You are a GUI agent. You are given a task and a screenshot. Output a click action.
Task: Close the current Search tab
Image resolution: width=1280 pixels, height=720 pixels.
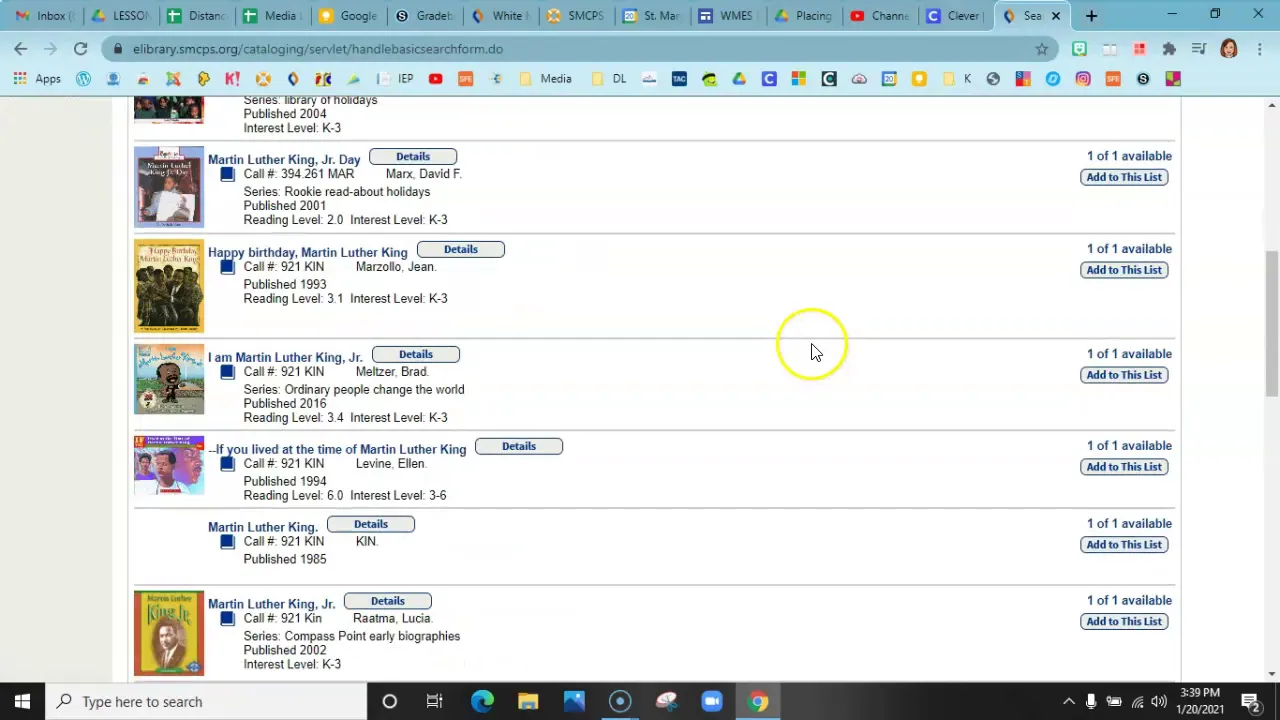click(1055, 15)
